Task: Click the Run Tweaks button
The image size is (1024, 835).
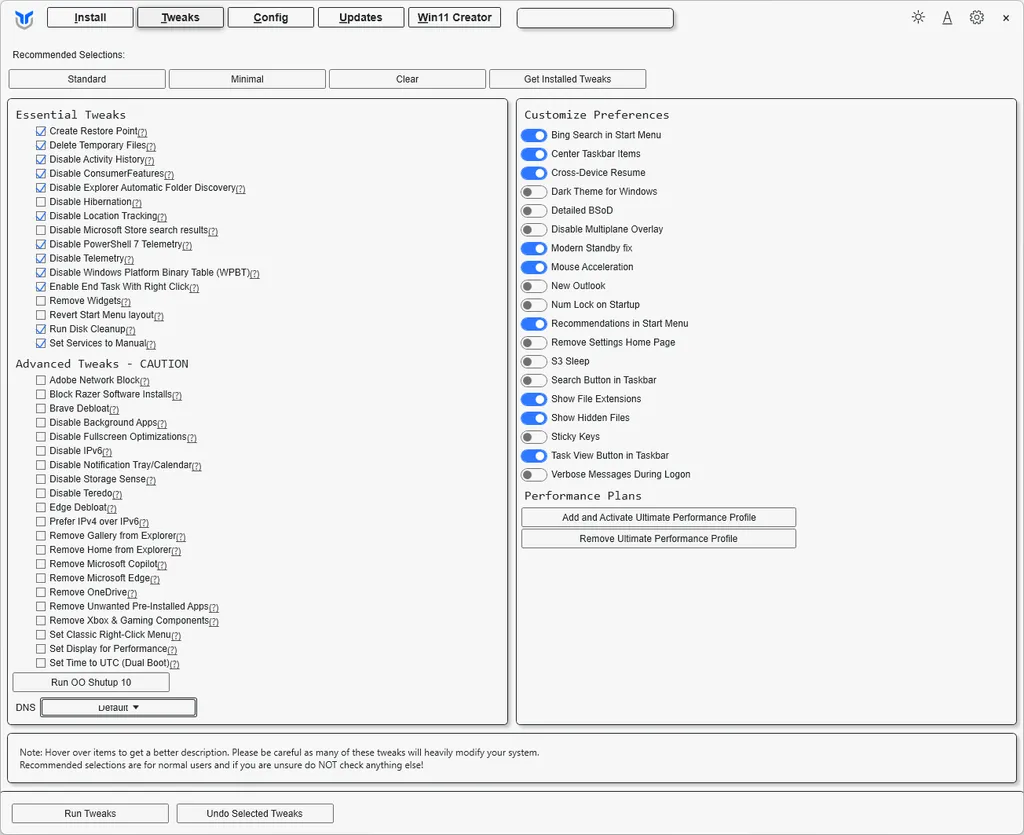Action: (89, 813)
